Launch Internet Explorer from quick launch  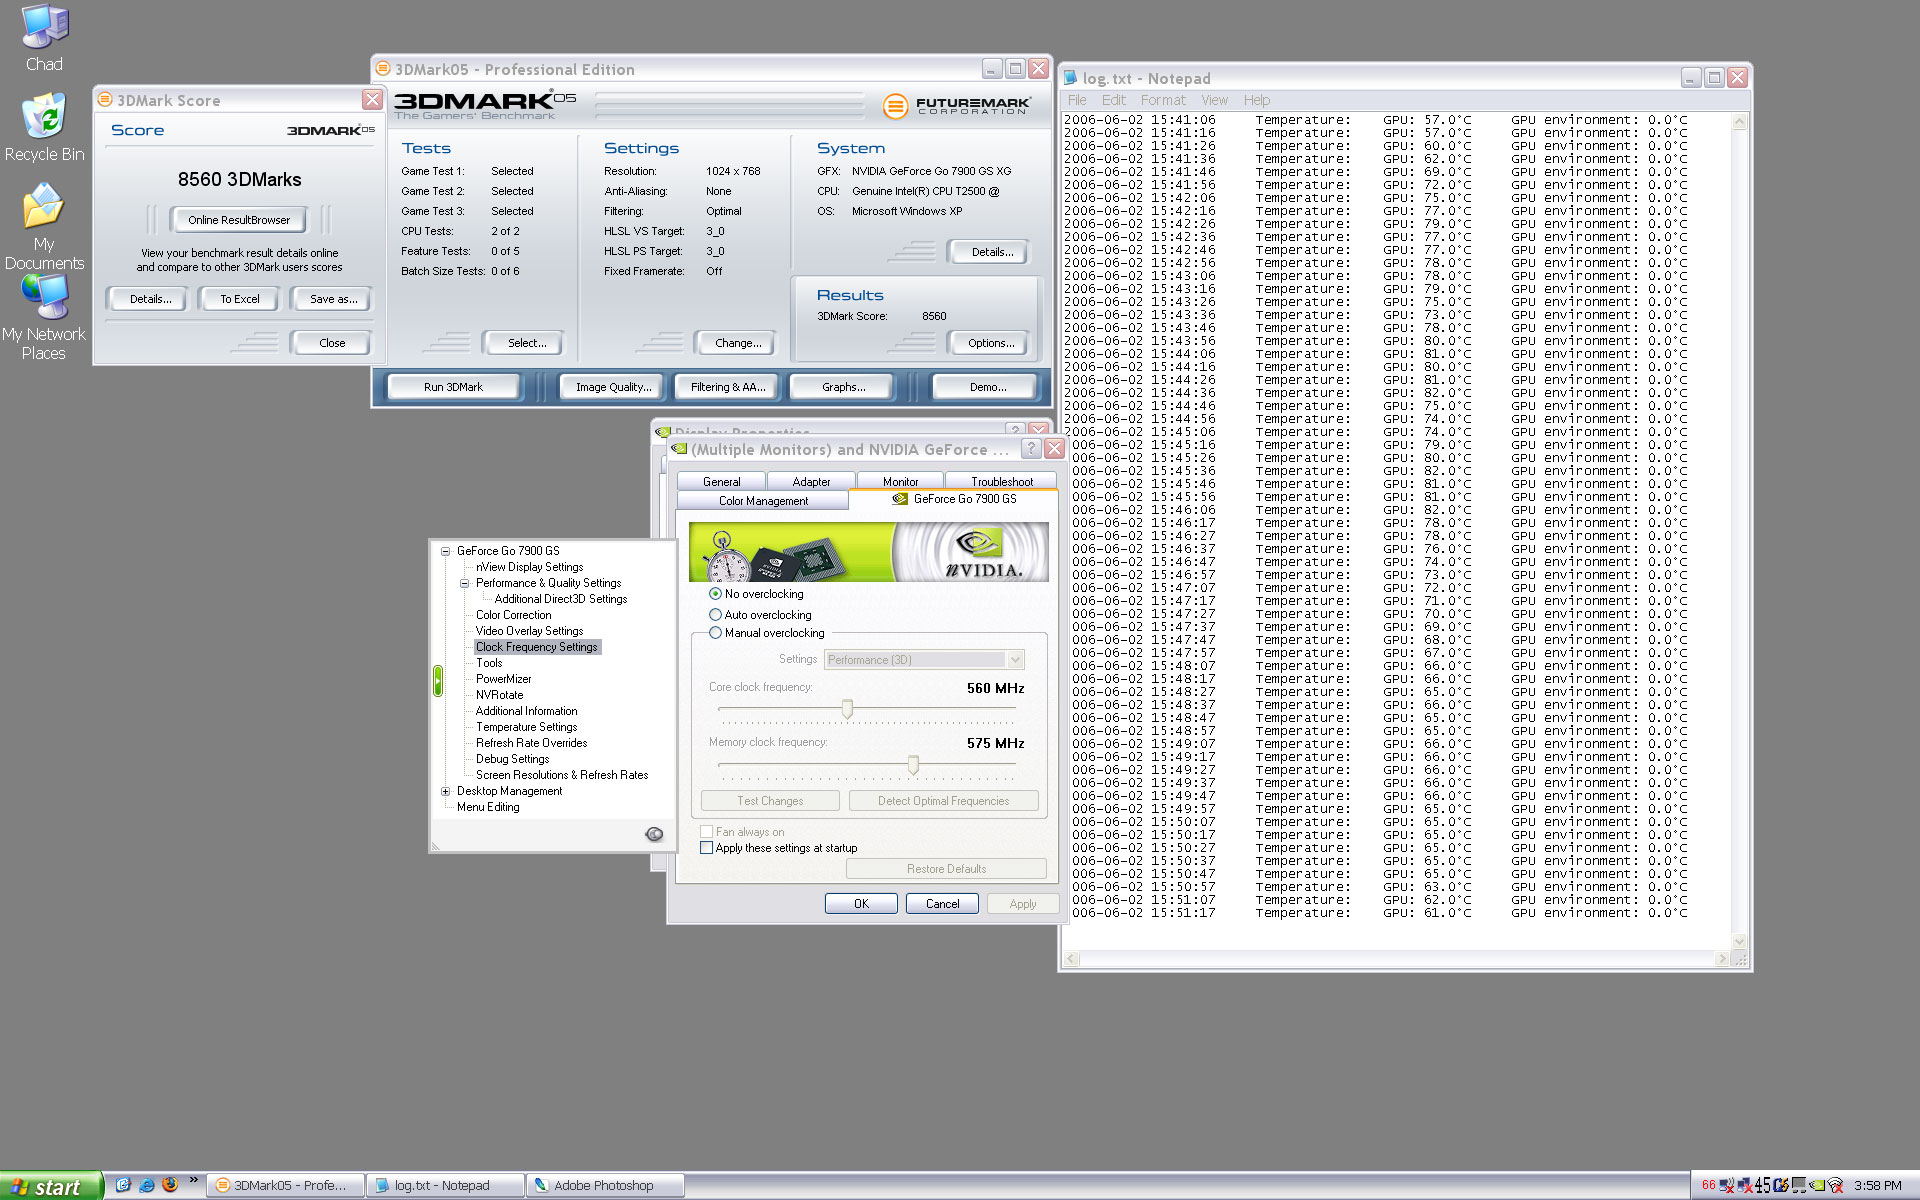pos(147,1185)
